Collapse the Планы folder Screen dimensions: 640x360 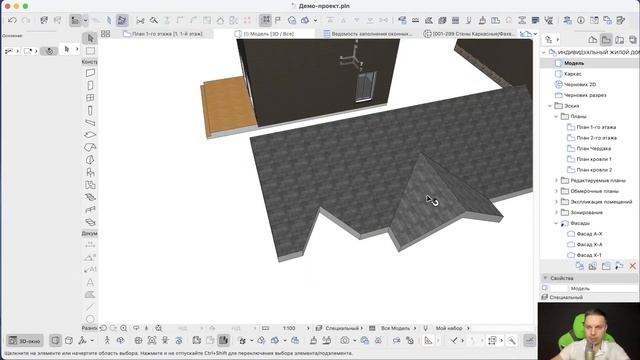pos(556,116)
